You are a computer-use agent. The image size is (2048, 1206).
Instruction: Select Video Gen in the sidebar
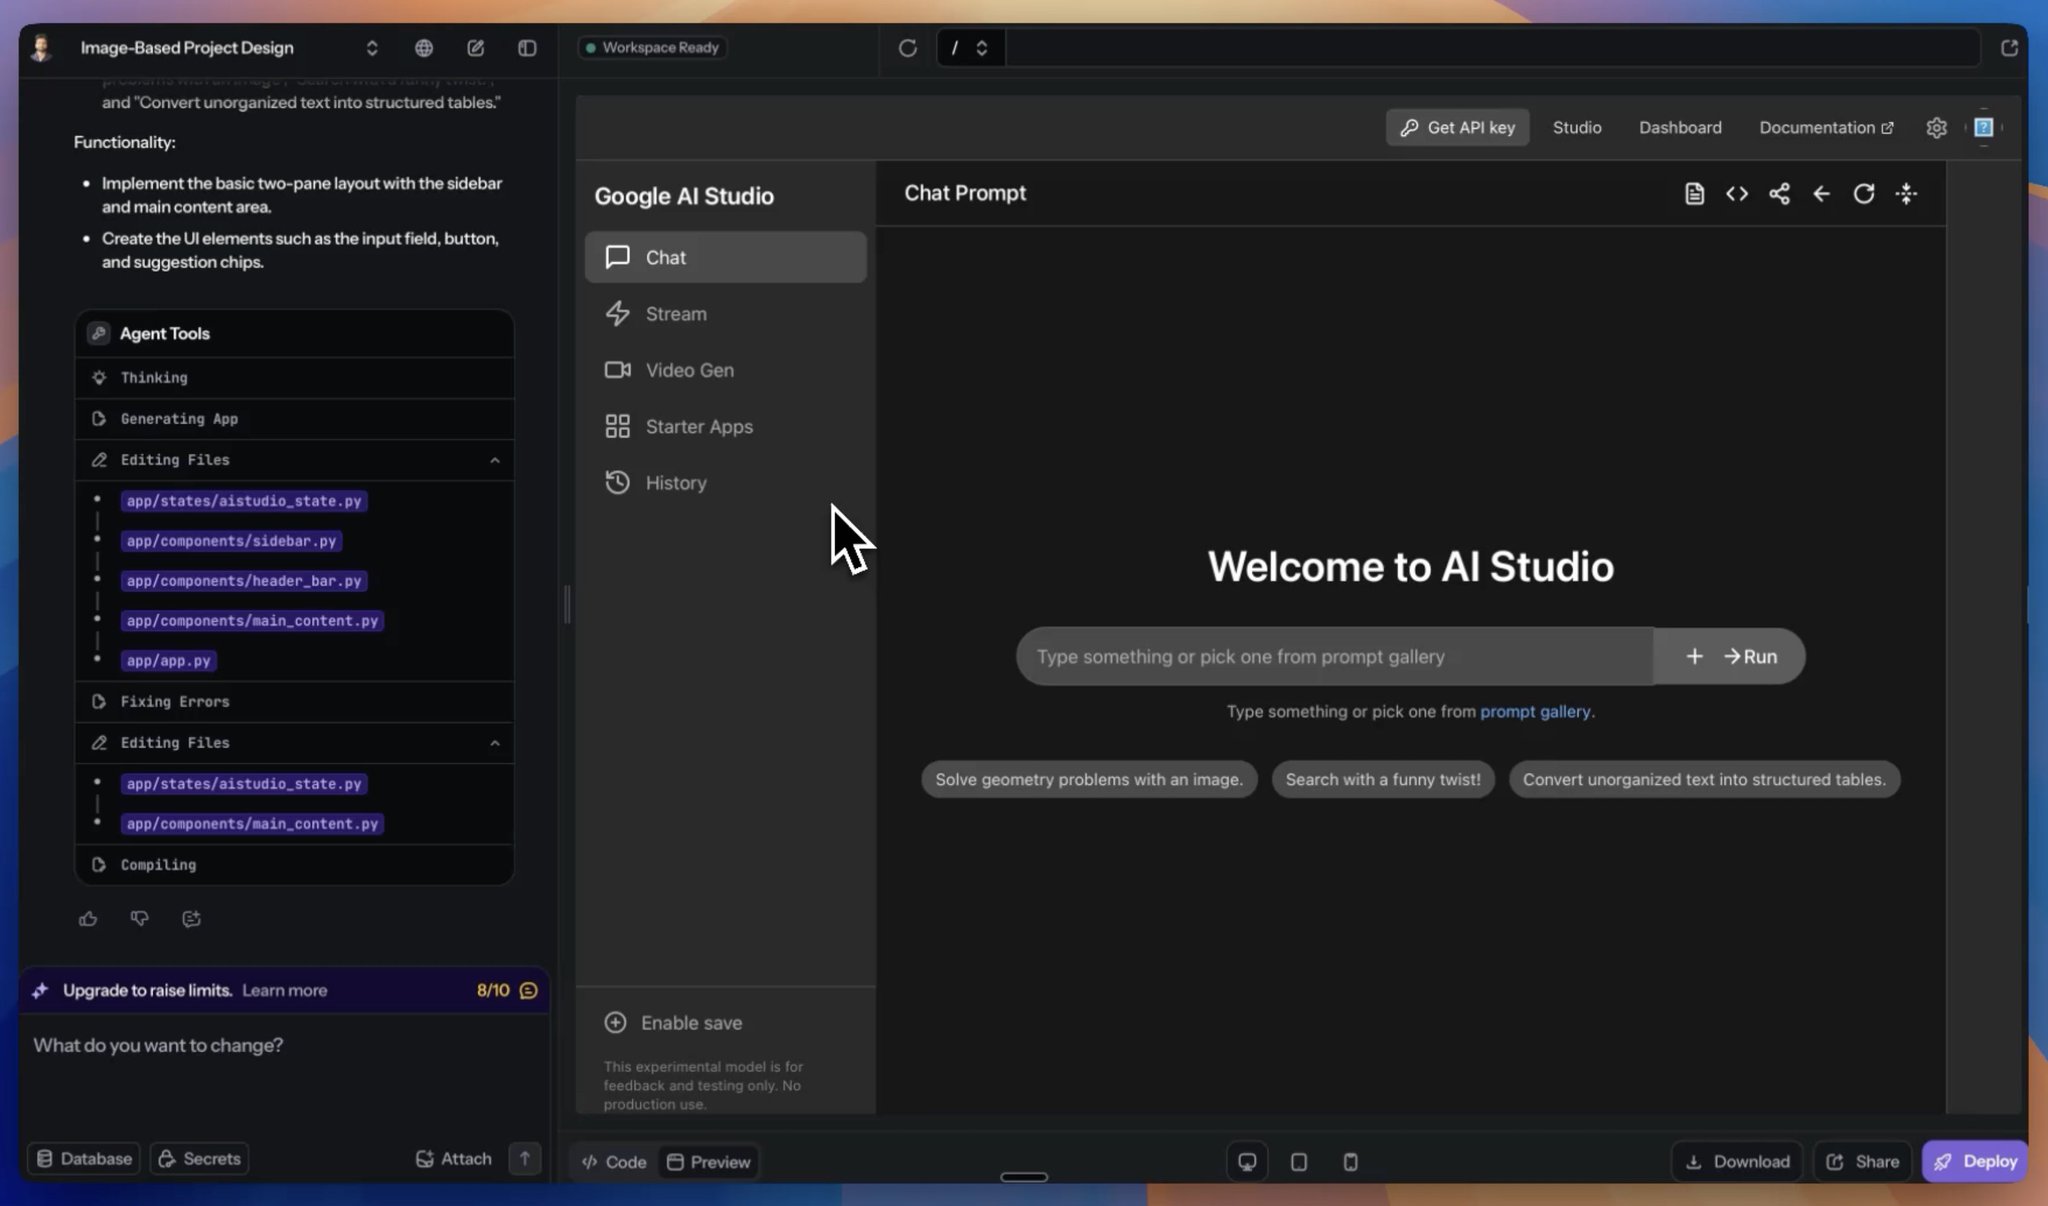point(726,370)
